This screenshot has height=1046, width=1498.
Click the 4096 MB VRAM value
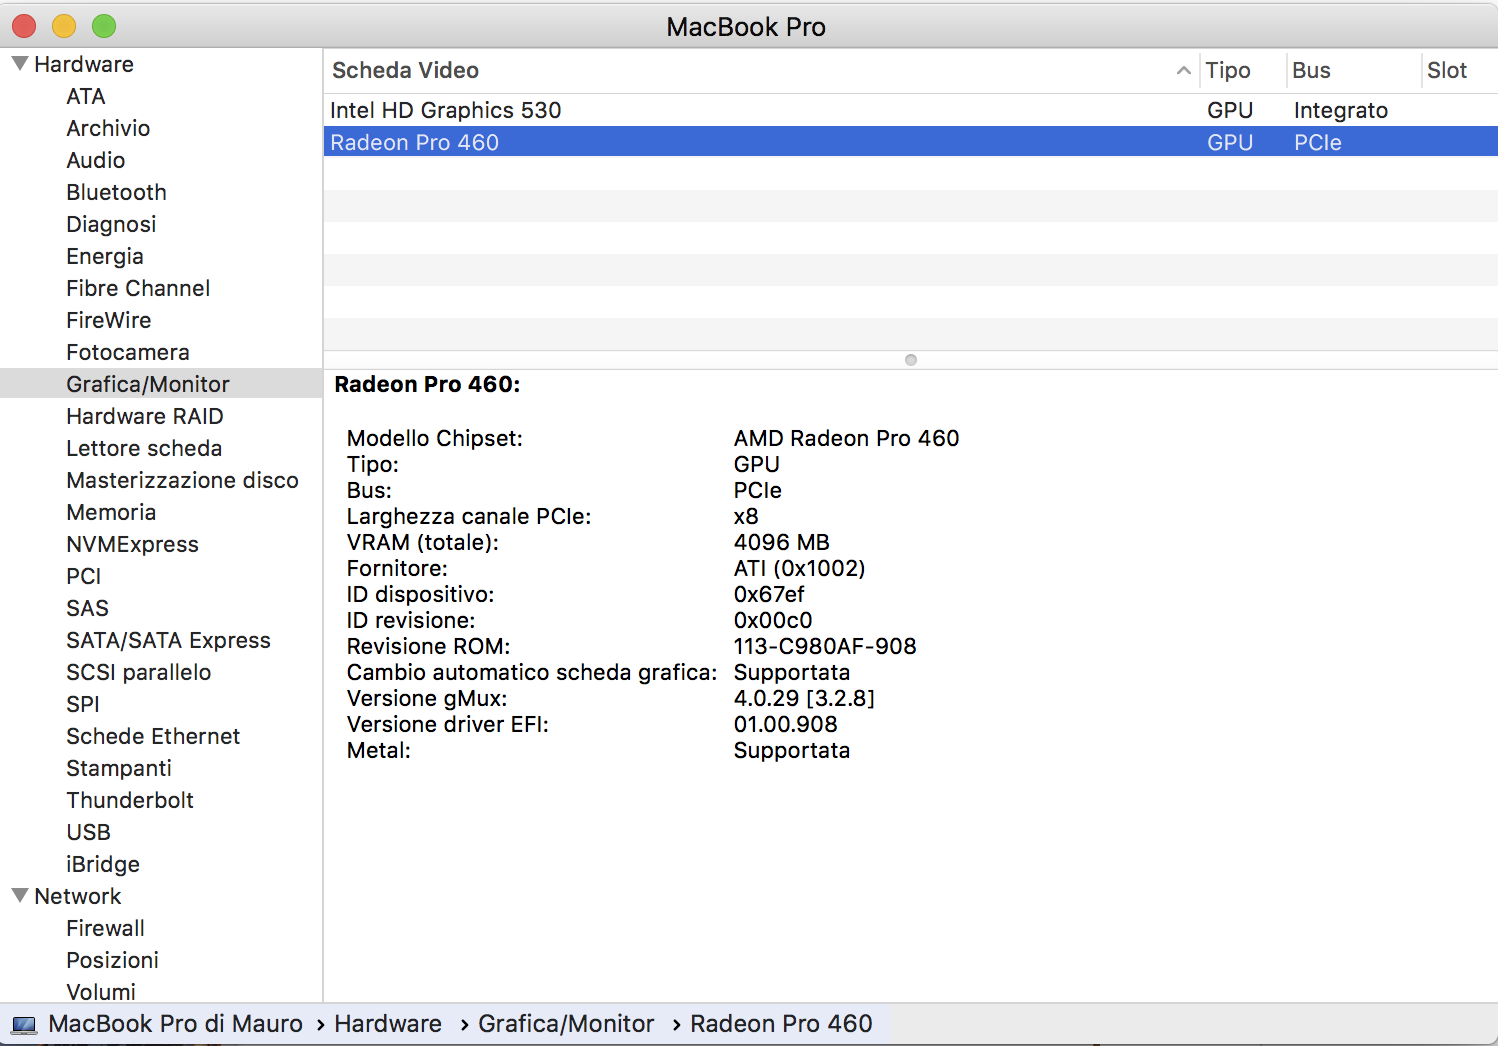(x=782, y=542)
